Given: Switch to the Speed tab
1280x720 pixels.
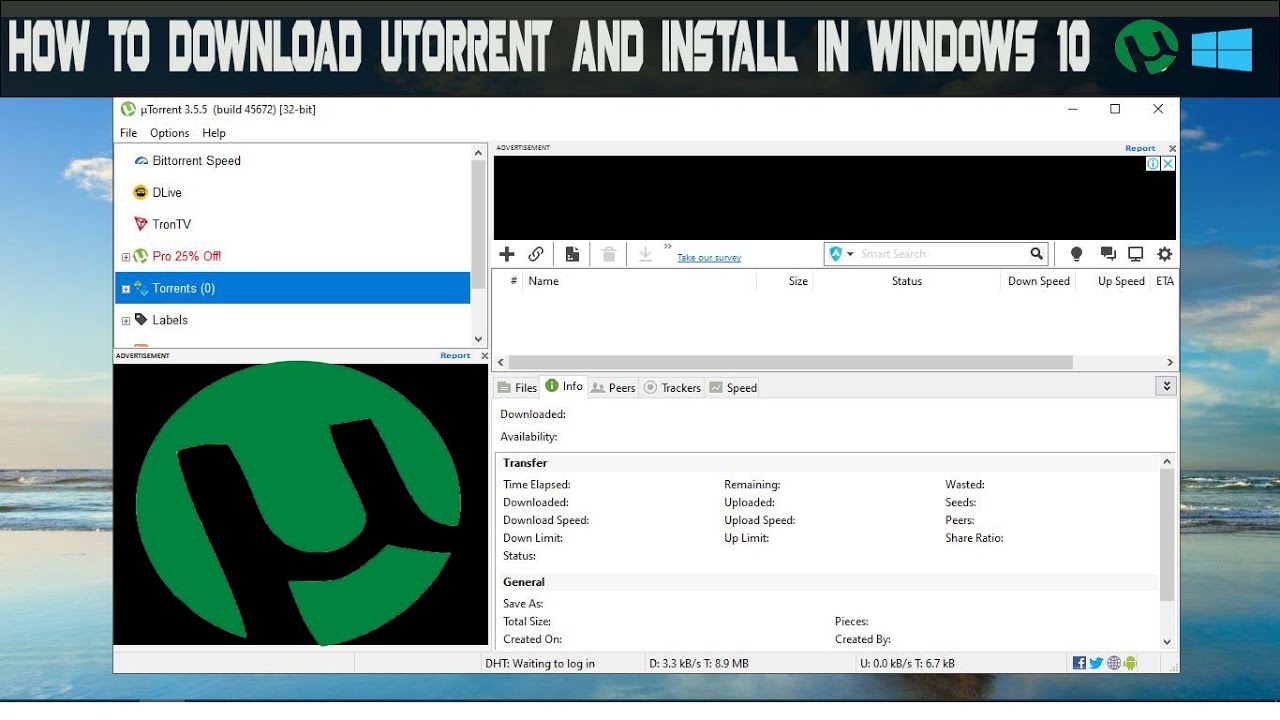Looking at the screenshot, I should point(733,387).
